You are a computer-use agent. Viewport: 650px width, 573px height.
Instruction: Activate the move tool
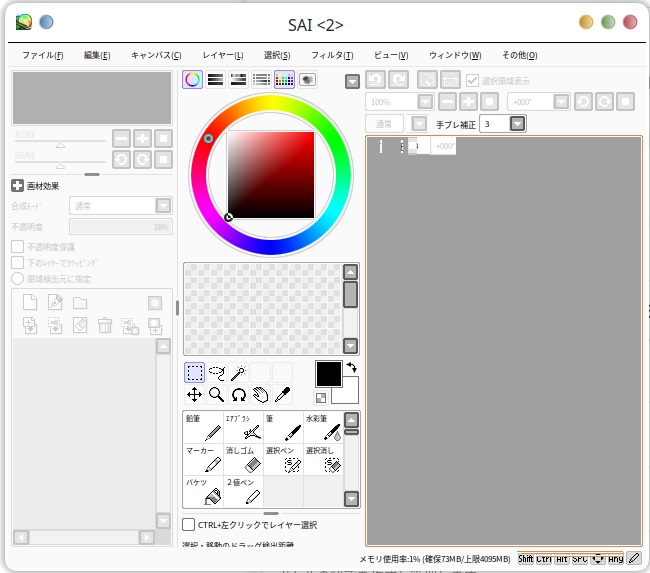[195, 395]
